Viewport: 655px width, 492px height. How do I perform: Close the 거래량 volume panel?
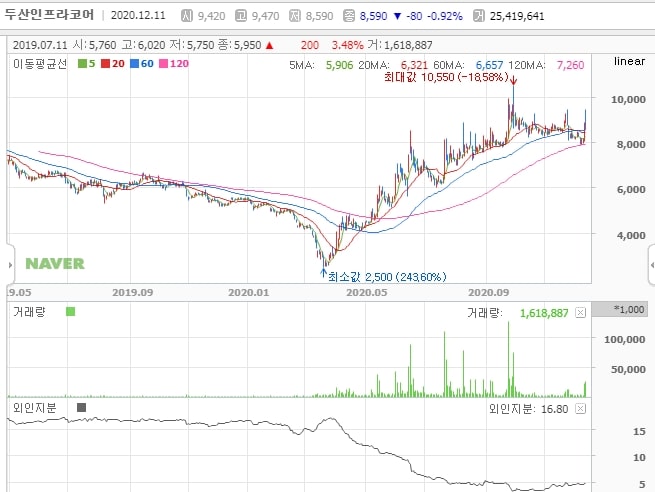(580, 312)
